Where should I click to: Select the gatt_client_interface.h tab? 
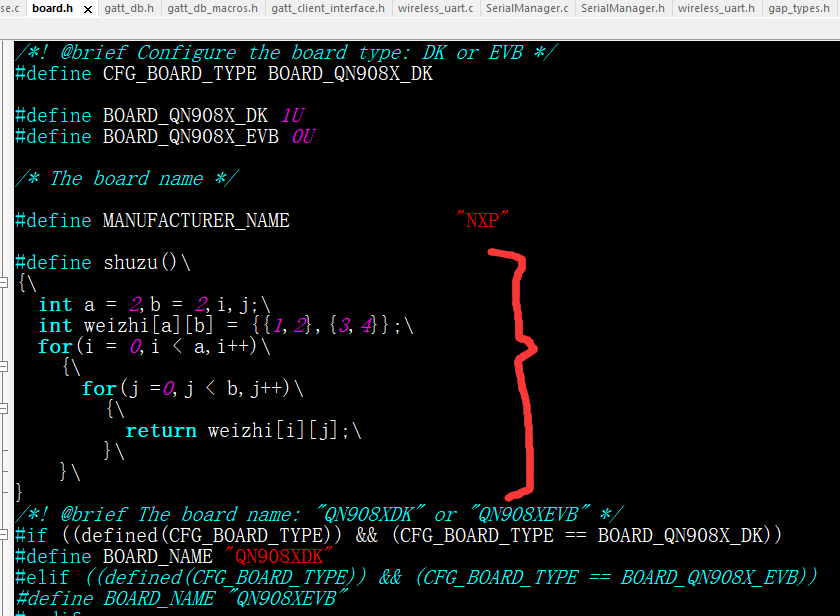tap(328, 9)
